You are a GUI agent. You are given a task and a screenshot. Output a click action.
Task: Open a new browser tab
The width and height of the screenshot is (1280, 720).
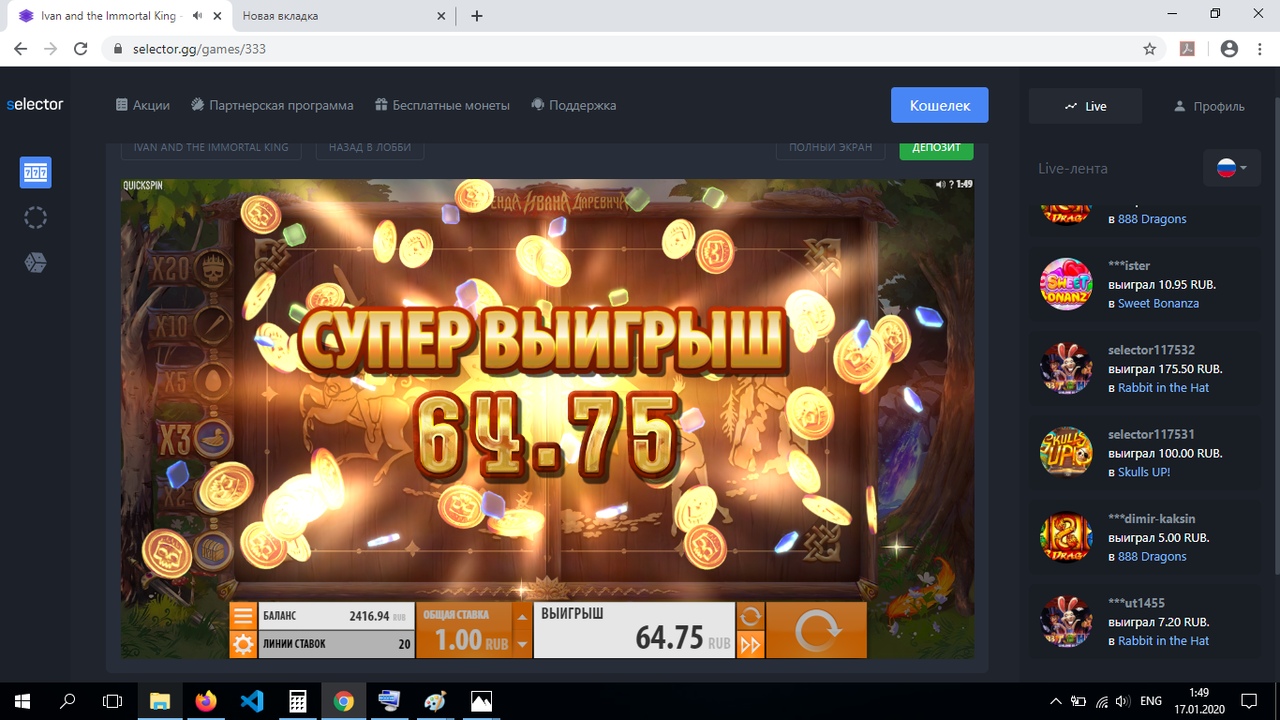click(x=477, y=16)
